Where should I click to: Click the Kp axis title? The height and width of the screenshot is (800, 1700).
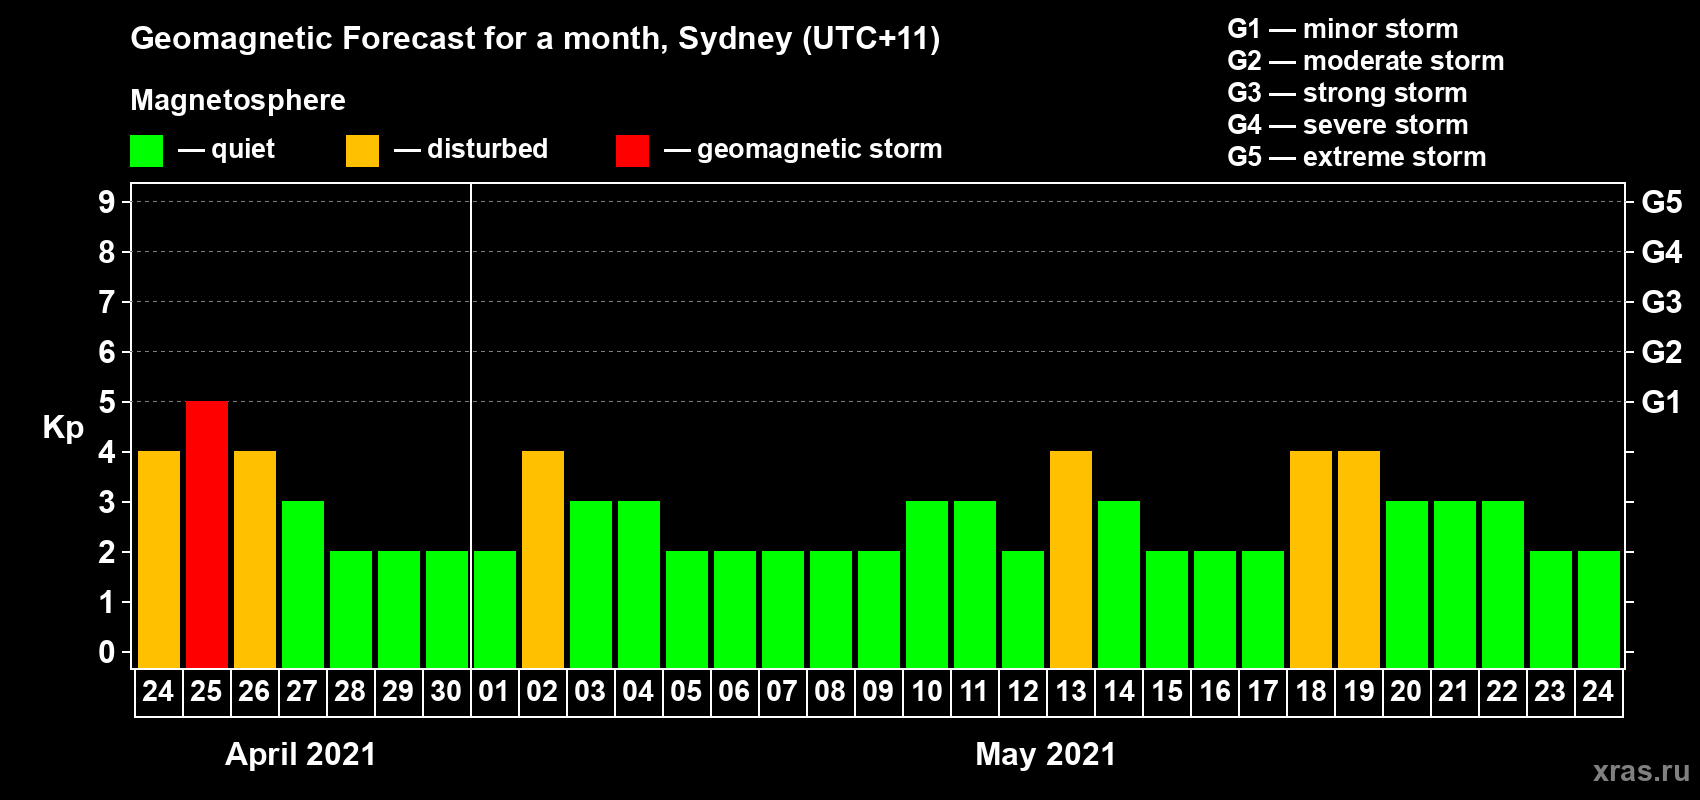click(x=63, y=428)
